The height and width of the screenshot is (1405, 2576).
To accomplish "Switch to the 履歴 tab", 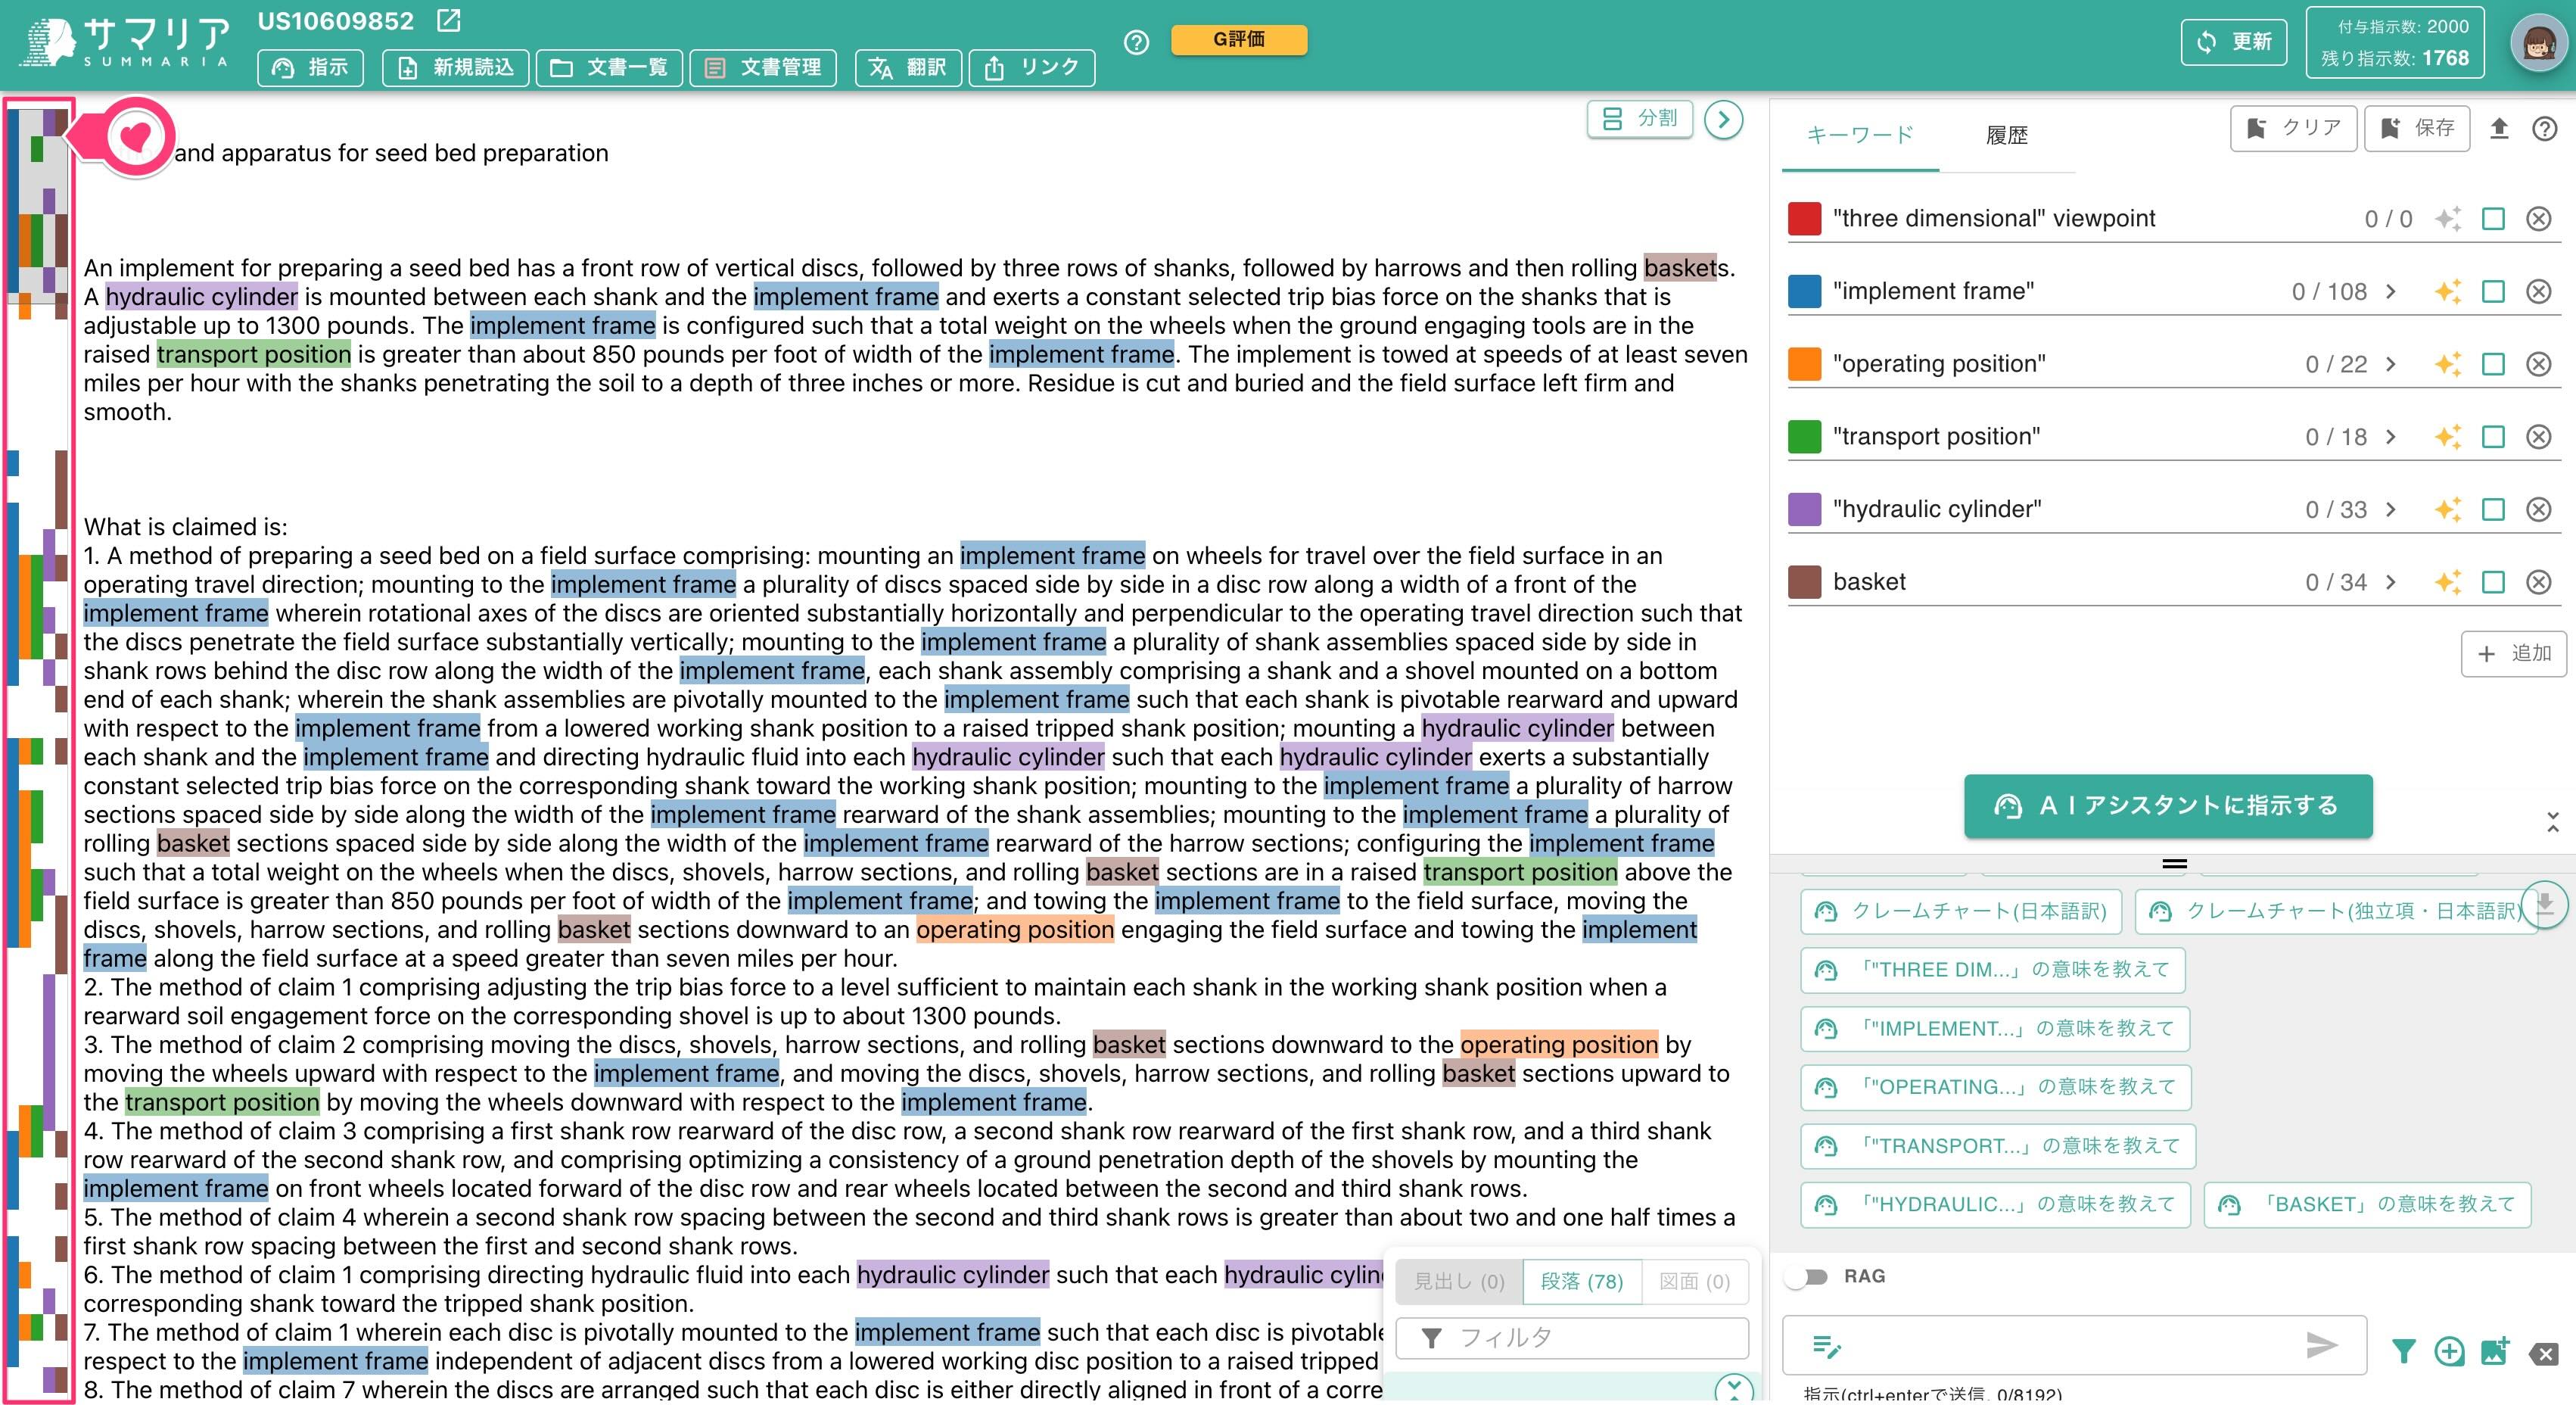I will point(2006,135).
